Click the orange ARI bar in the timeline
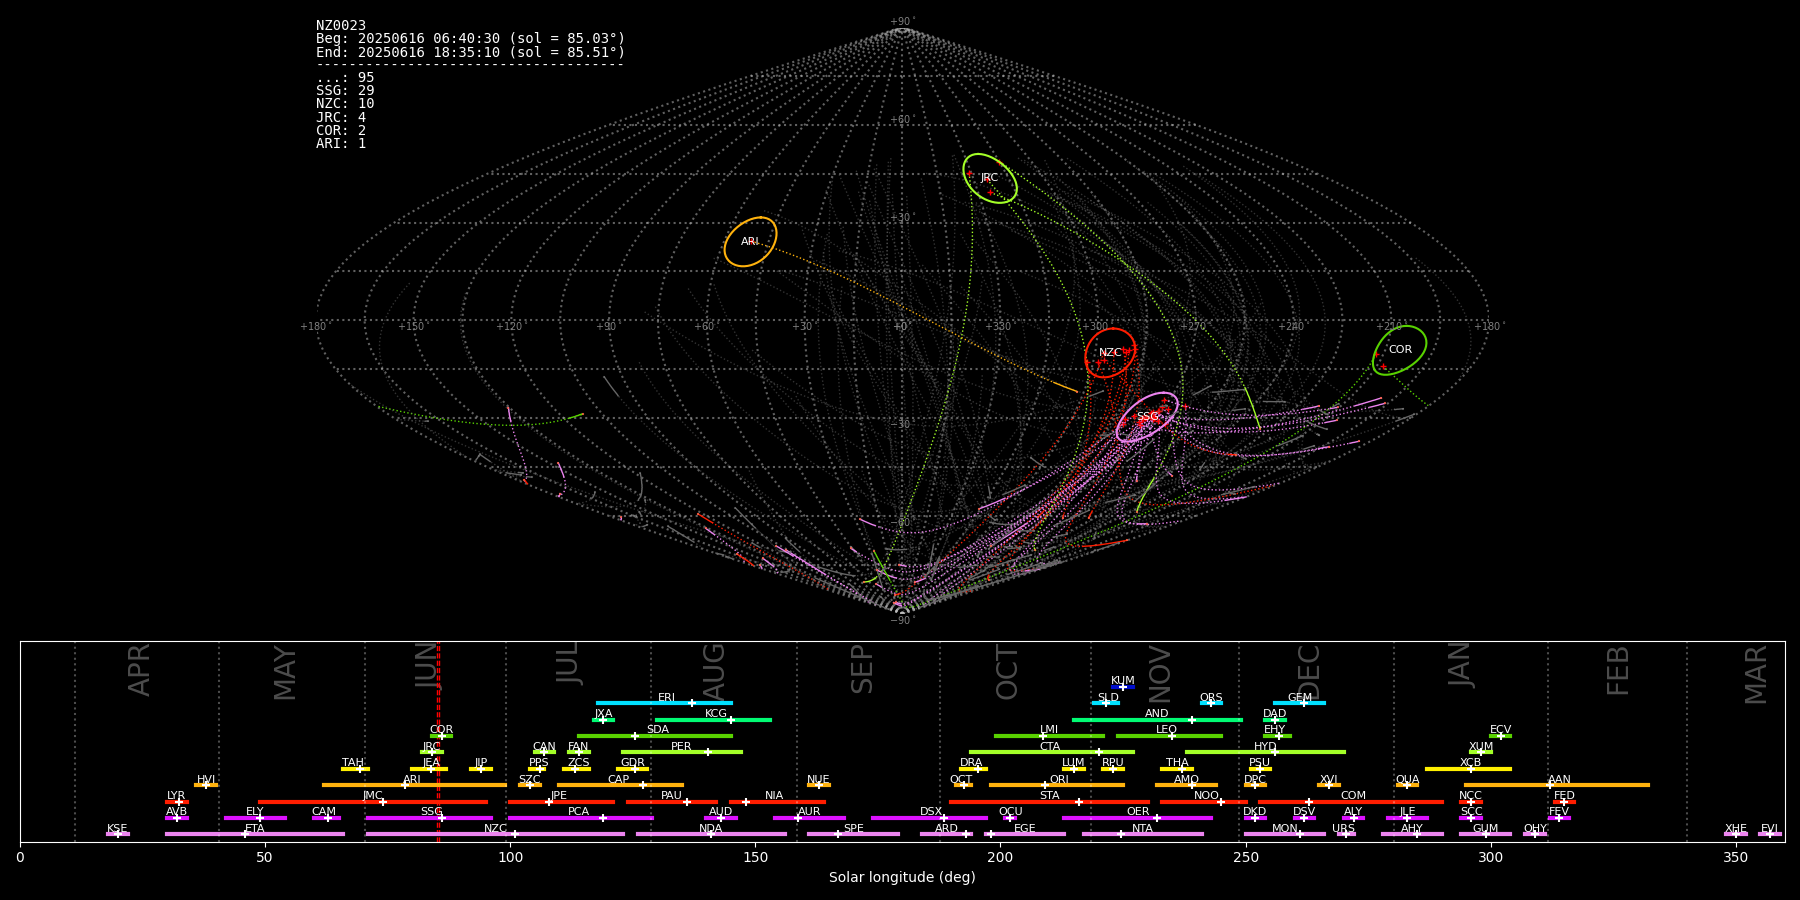This screenshot has width=1800, height=900. pyautogui.click(x=414, y=785)
